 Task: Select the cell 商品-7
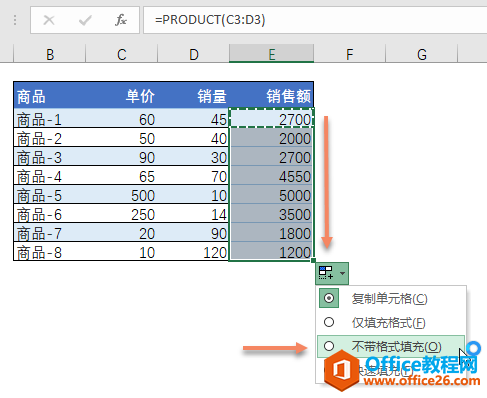[50, 232]
